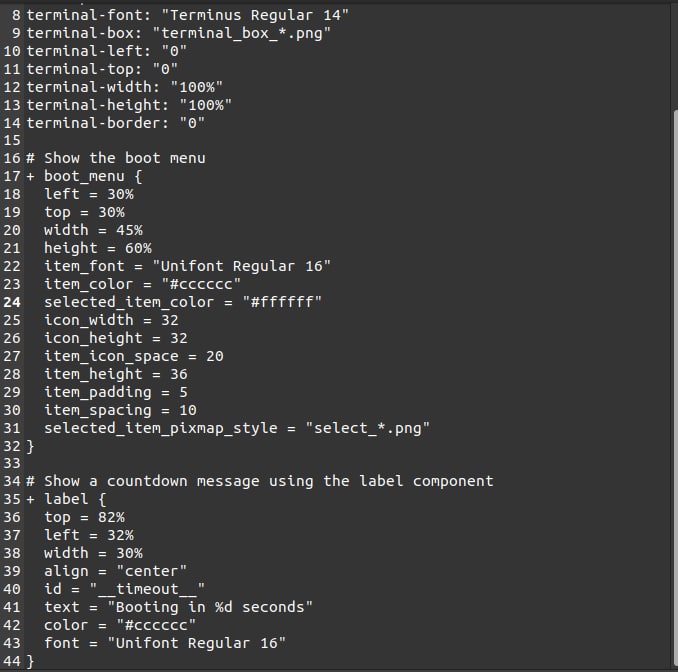The image size is (678, 672).
Task: Click line number 24 in the gutter
Action: [x=12, y=302]
